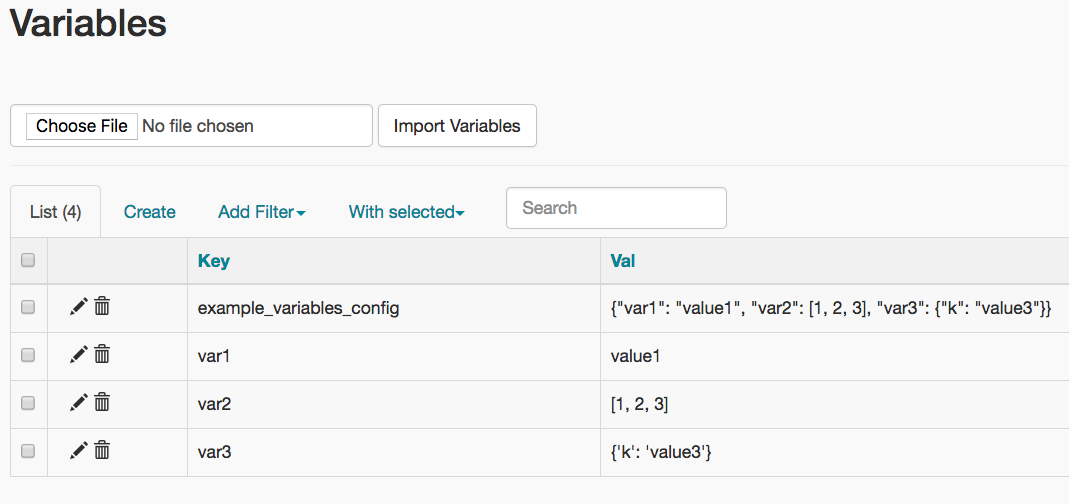Tick the checkbox next to var3
This screenshot has width=1069, height=504.
click(x=28, y=451)
